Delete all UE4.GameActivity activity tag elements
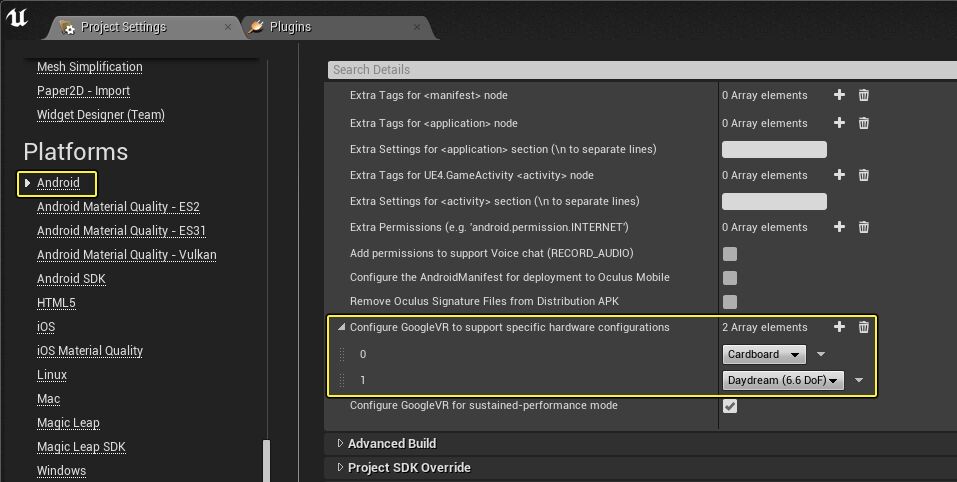Viewport: 957px width, 482px height. (x=864, y=175)
